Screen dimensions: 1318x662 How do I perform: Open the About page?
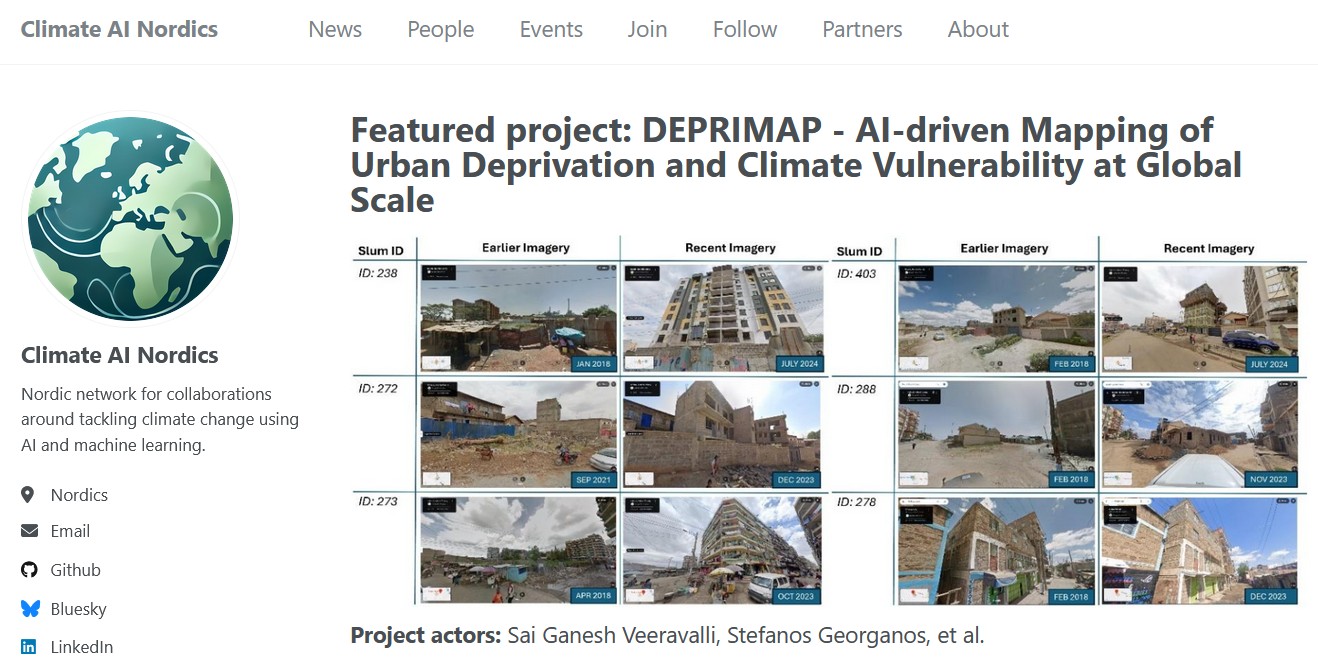pyautogui.click(x=978, y=30)
